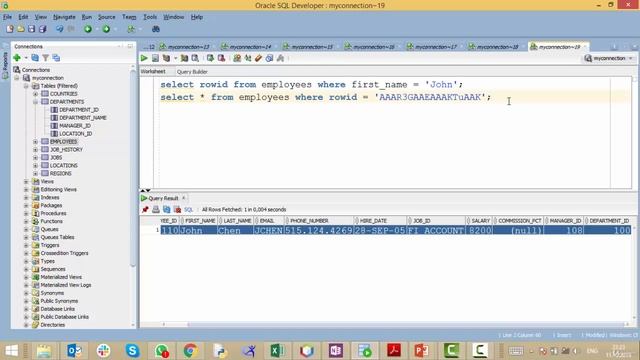Open Outlook from the taskbar
The width and height of the screenshot is (640, 360).
[74, 350]
